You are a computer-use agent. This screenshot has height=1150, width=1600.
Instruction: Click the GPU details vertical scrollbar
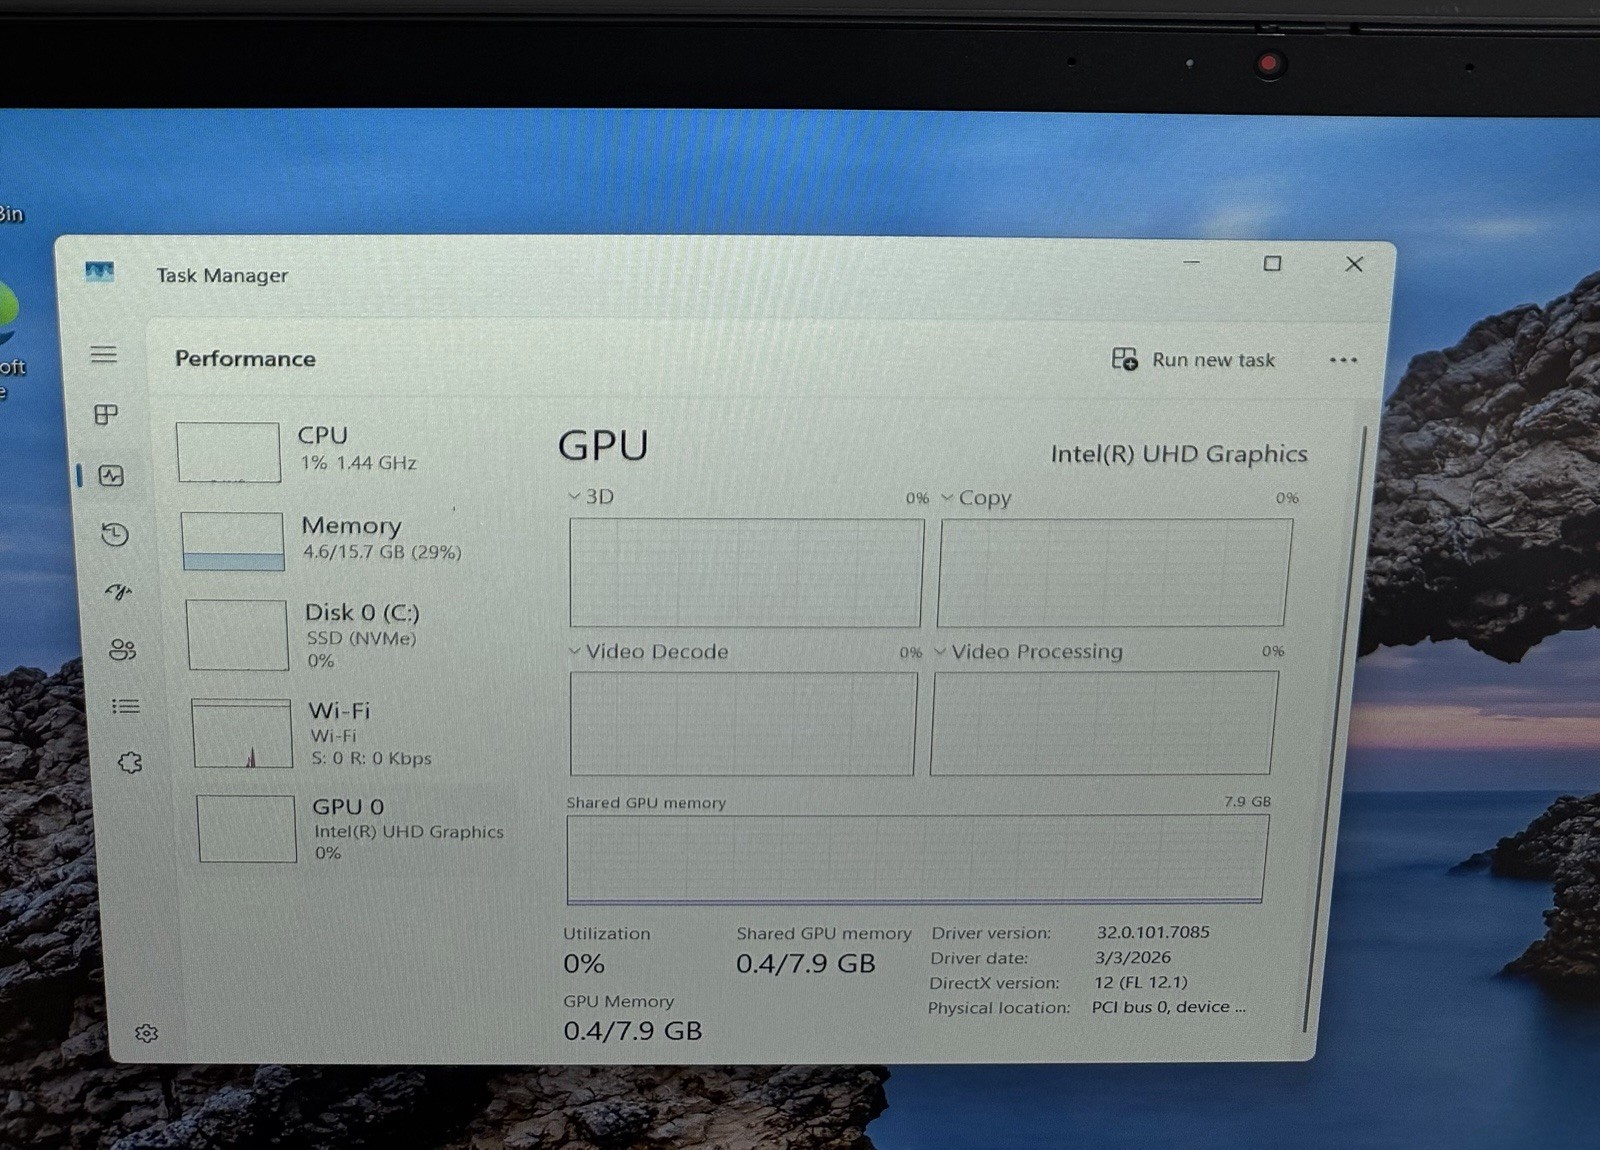point(1335,730)
